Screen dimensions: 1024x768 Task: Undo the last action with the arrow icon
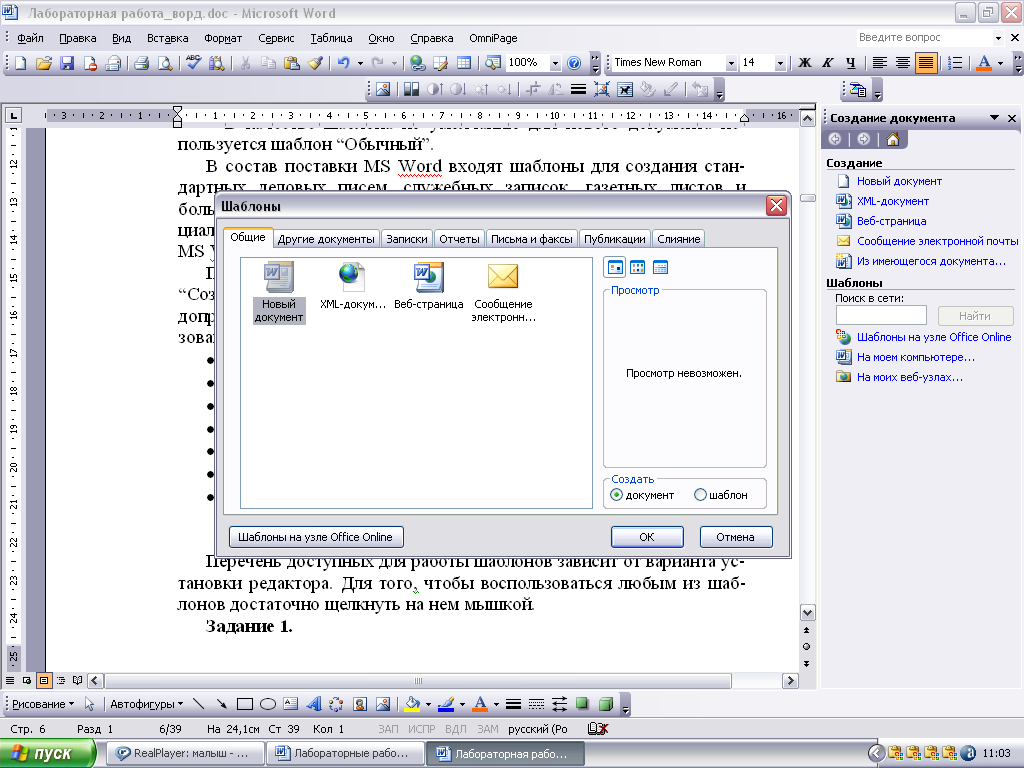(344, 63)
